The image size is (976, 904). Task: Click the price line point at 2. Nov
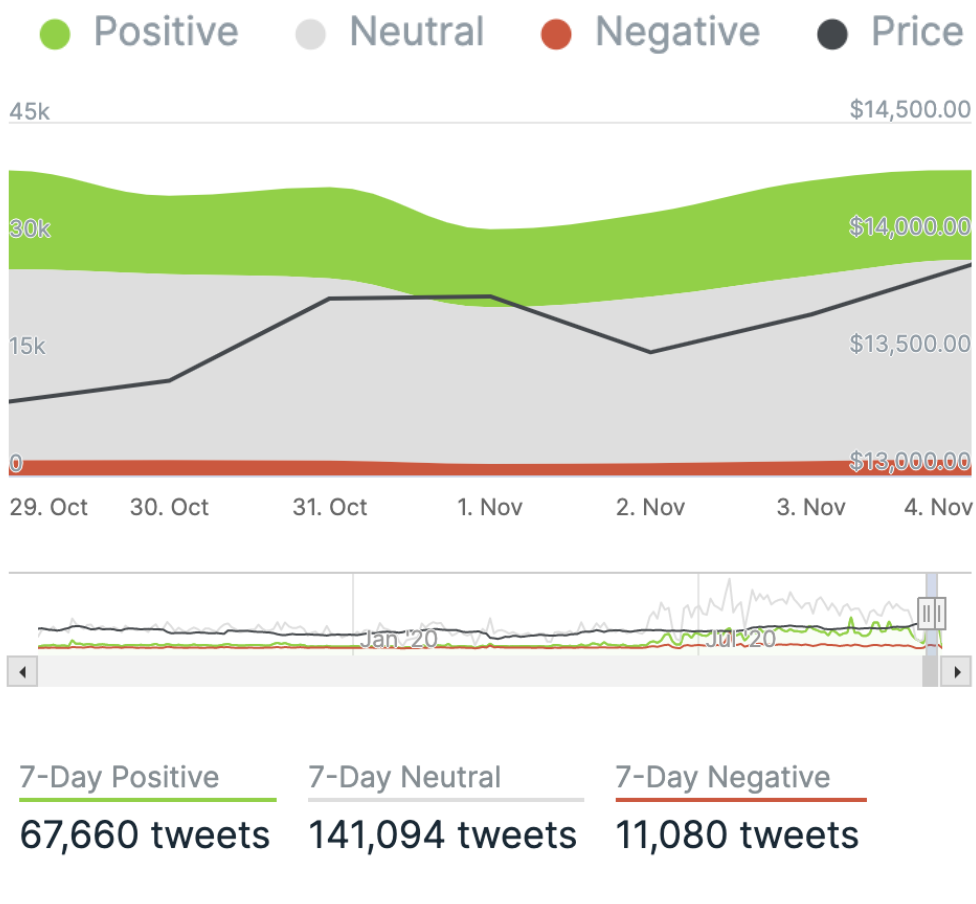[650, 352]
